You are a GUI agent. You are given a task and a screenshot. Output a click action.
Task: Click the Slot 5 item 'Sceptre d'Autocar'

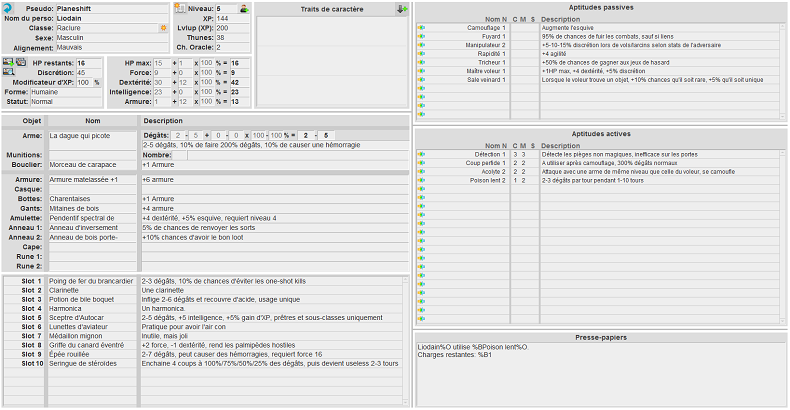click(x=93, y=317)
